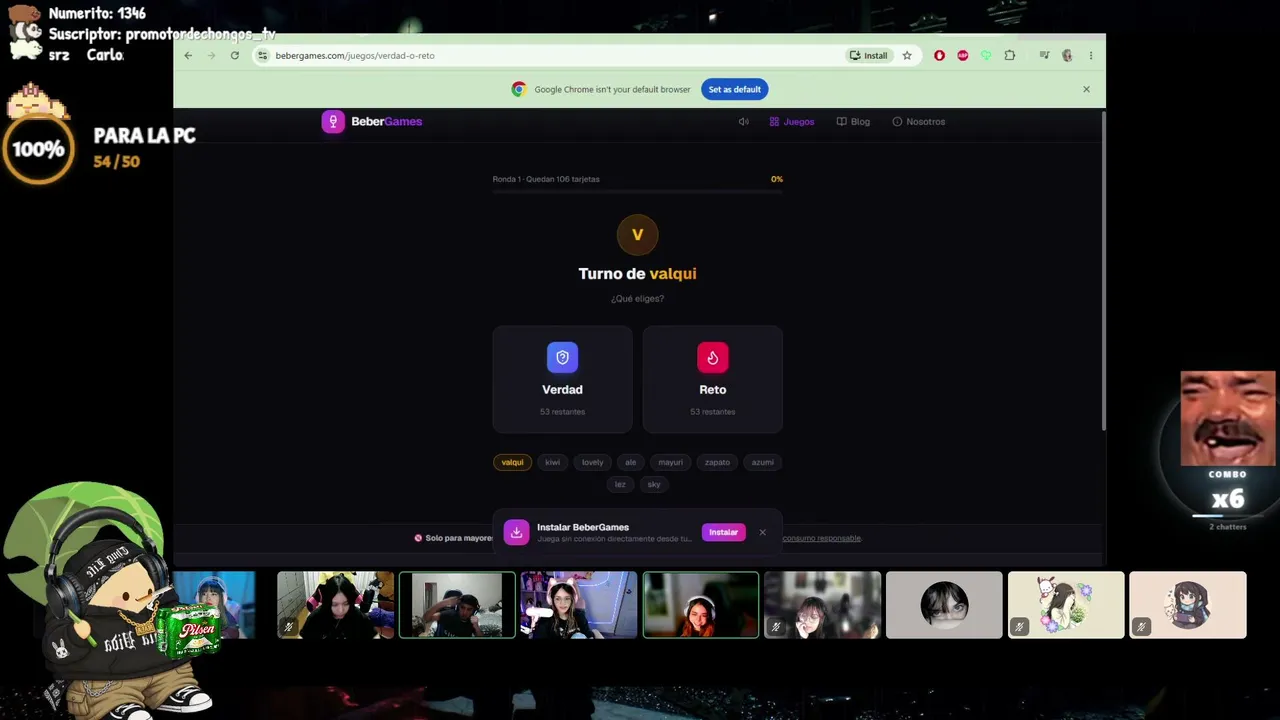The width and height of the screenshot is (1280, 720).
Task: Bookmark this page with the star icon
Action: 907,56
